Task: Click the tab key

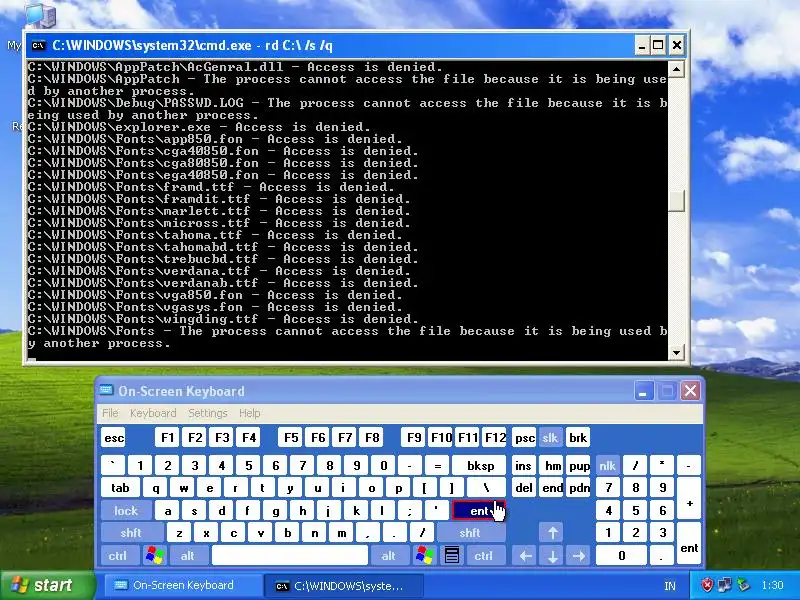Action: (x=120, y=488)
